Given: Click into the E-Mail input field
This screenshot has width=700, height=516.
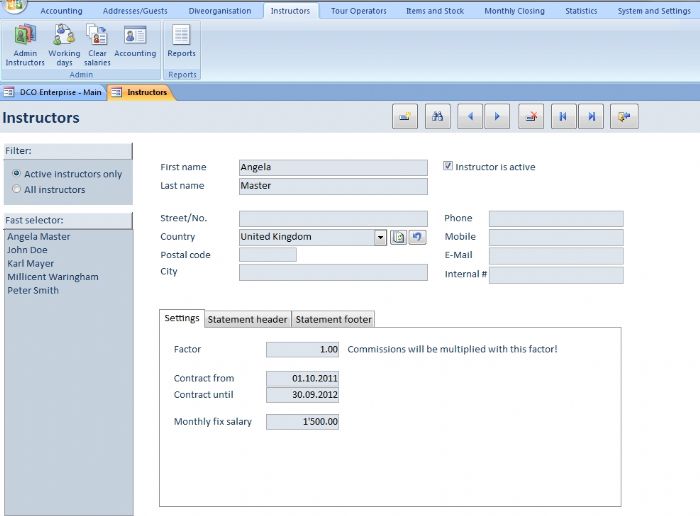Looking at the screenshot, I should click(555, 256).
